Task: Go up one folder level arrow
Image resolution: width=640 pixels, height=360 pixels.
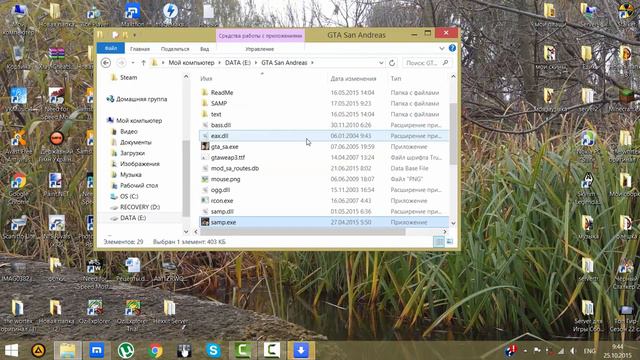Action: (x=143, y=63)
